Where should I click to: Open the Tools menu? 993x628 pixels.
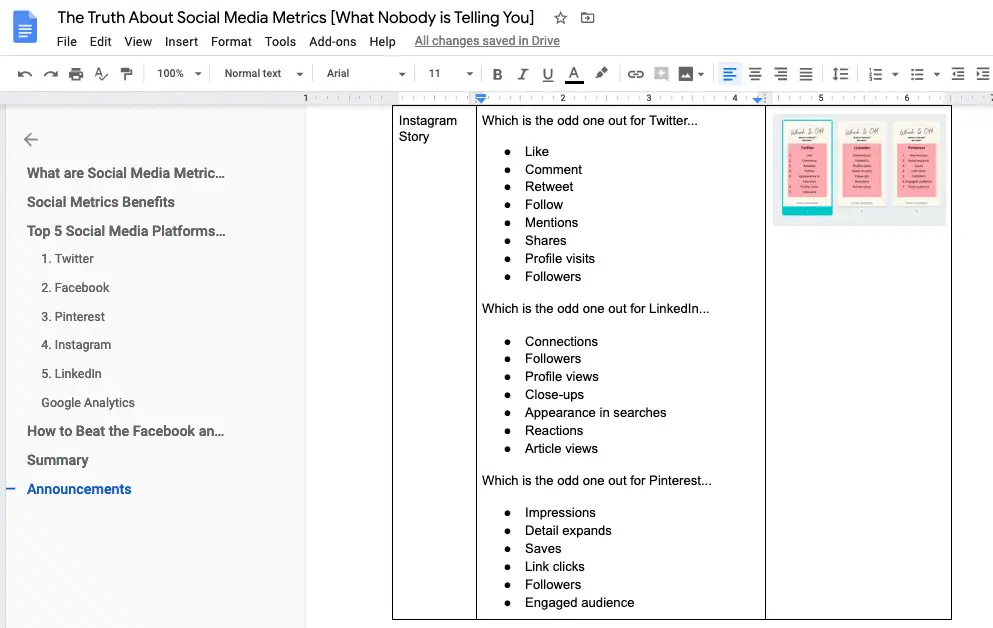click(280, 42)
